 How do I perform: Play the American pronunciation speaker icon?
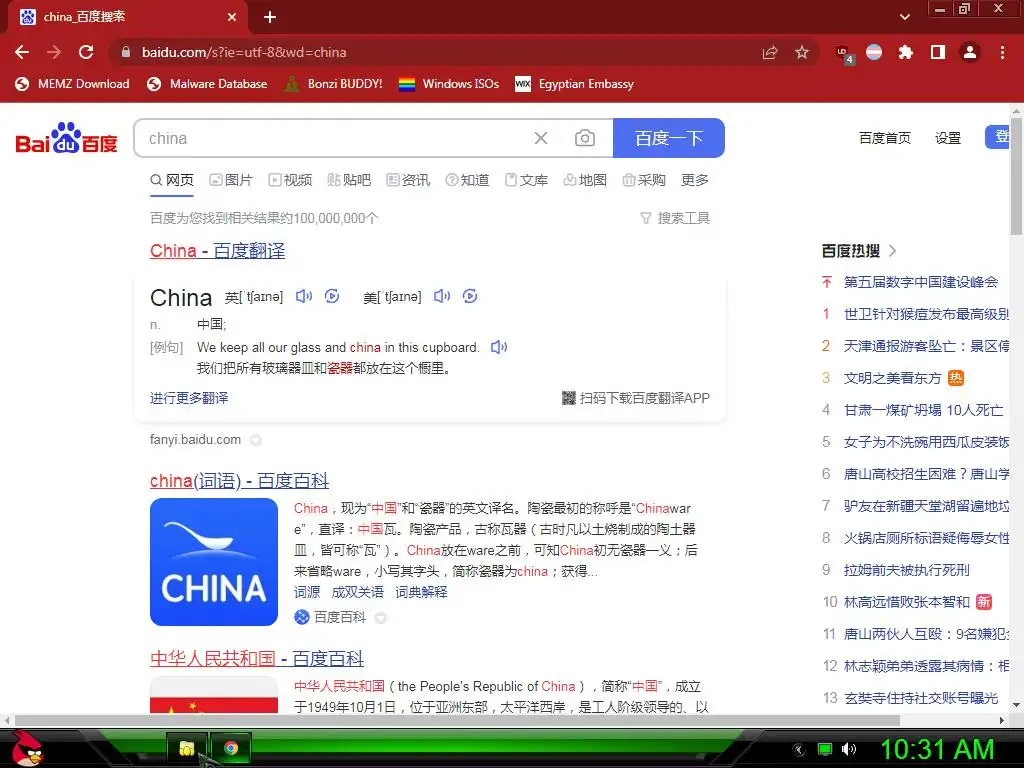pos(442,296)
